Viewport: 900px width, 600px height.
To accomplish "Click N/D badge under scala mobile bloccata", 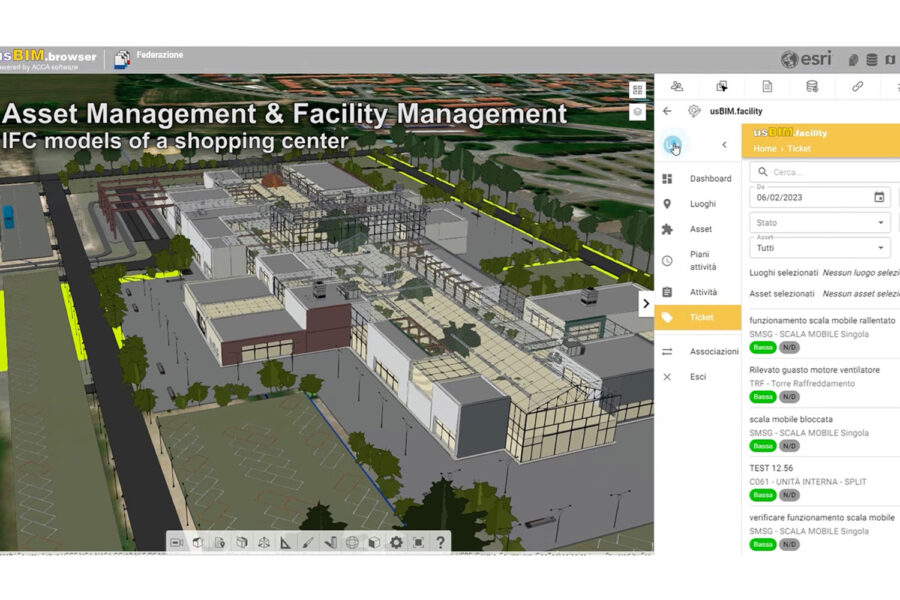I will point(789,446).
